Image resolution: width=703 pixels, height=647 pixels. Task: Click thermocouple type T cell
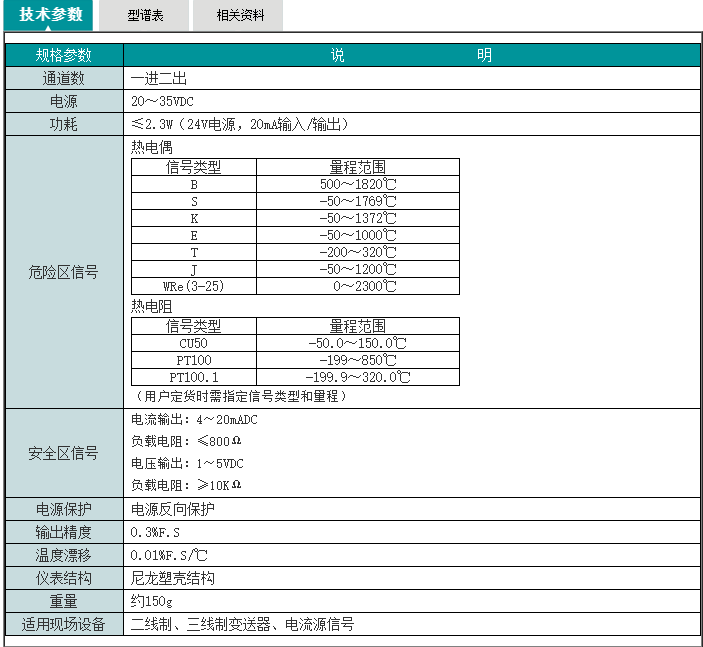194,252
